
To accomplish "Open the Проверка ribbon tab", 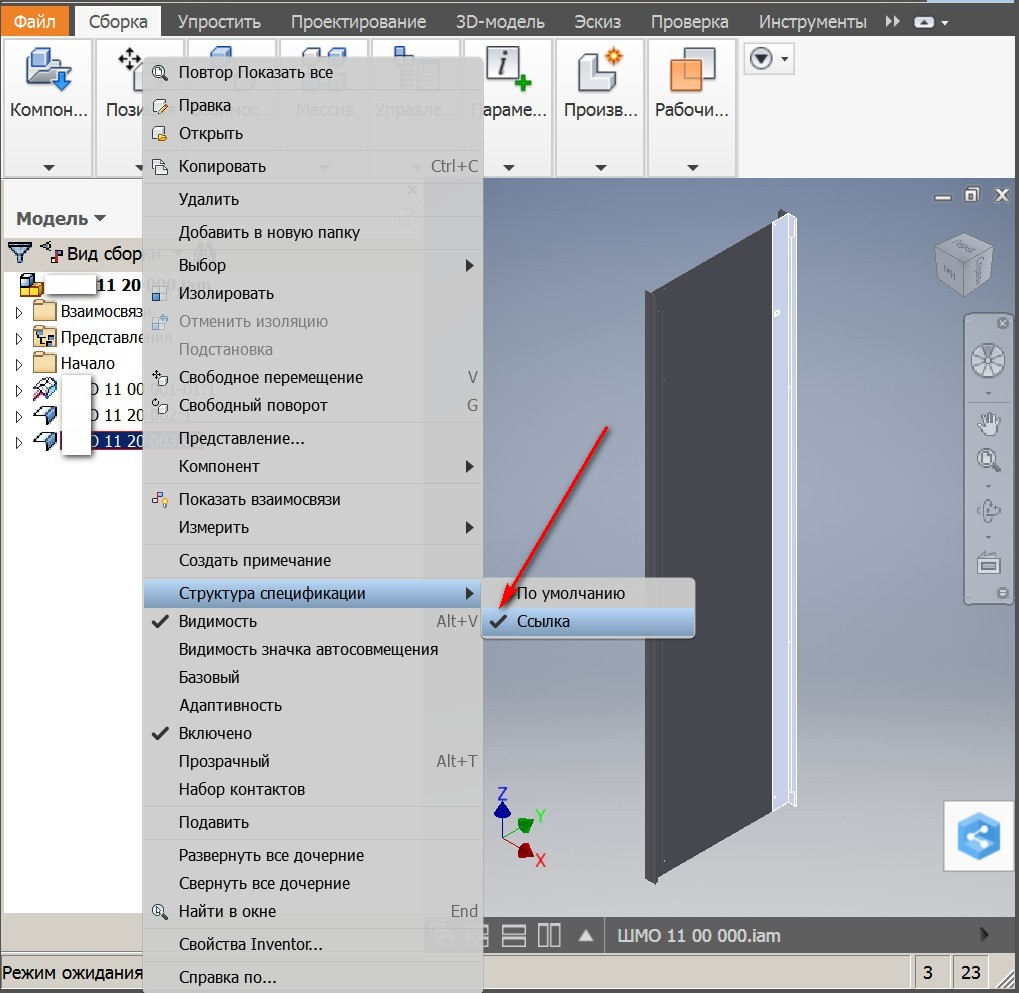I will point(690,21).
